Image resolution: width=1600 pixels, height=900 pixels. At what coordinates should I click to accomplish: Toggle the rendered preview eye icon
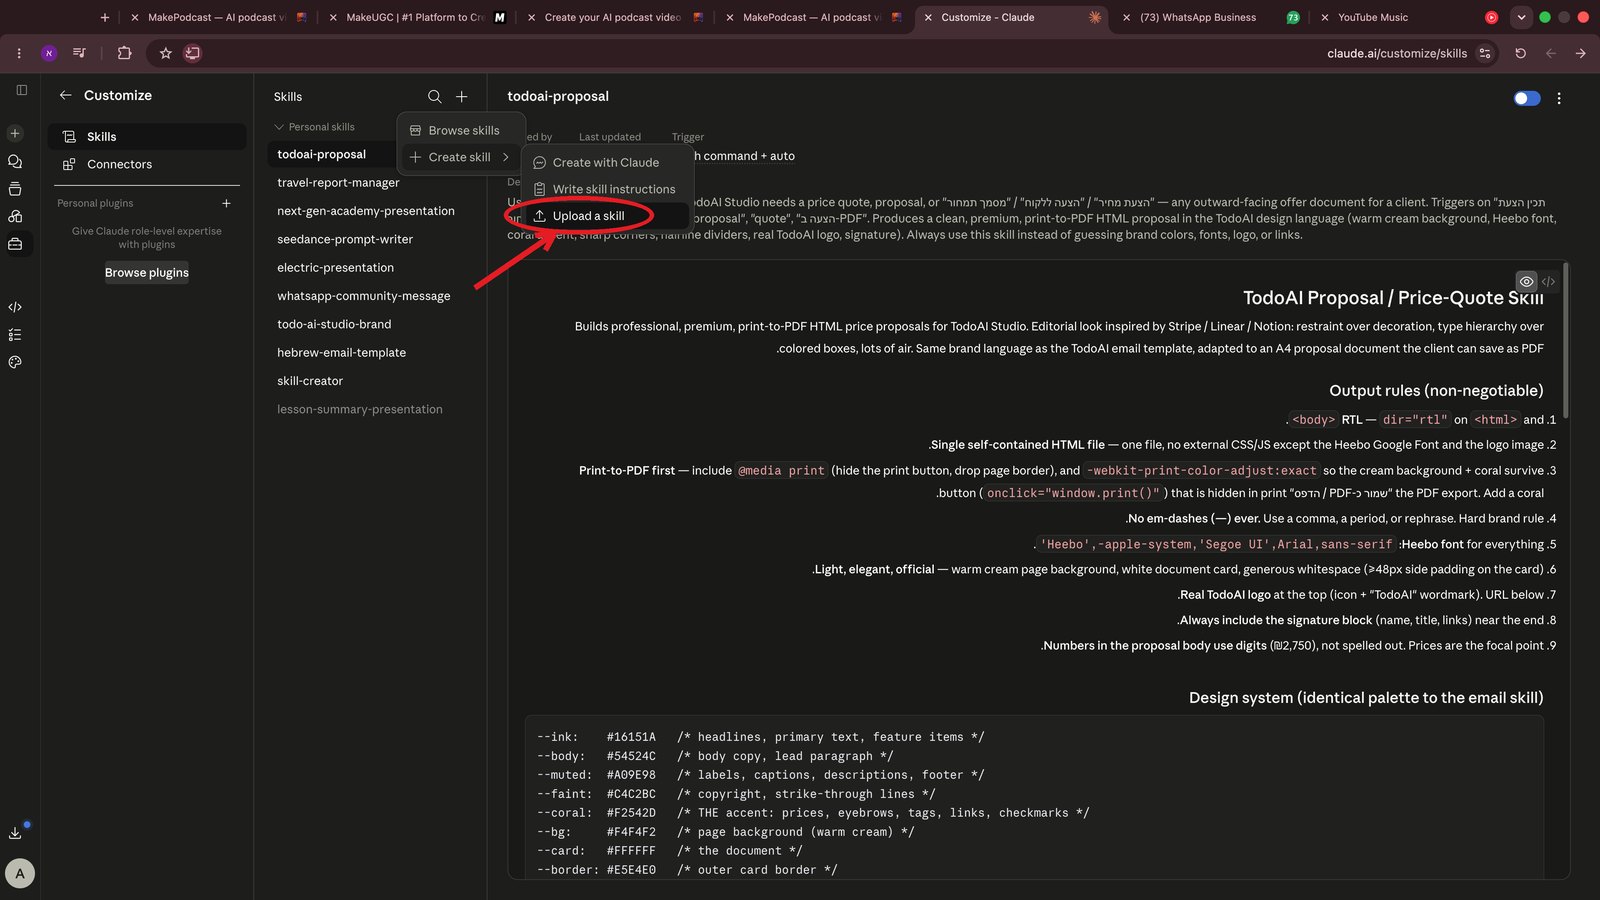(x=1526, y=282)
